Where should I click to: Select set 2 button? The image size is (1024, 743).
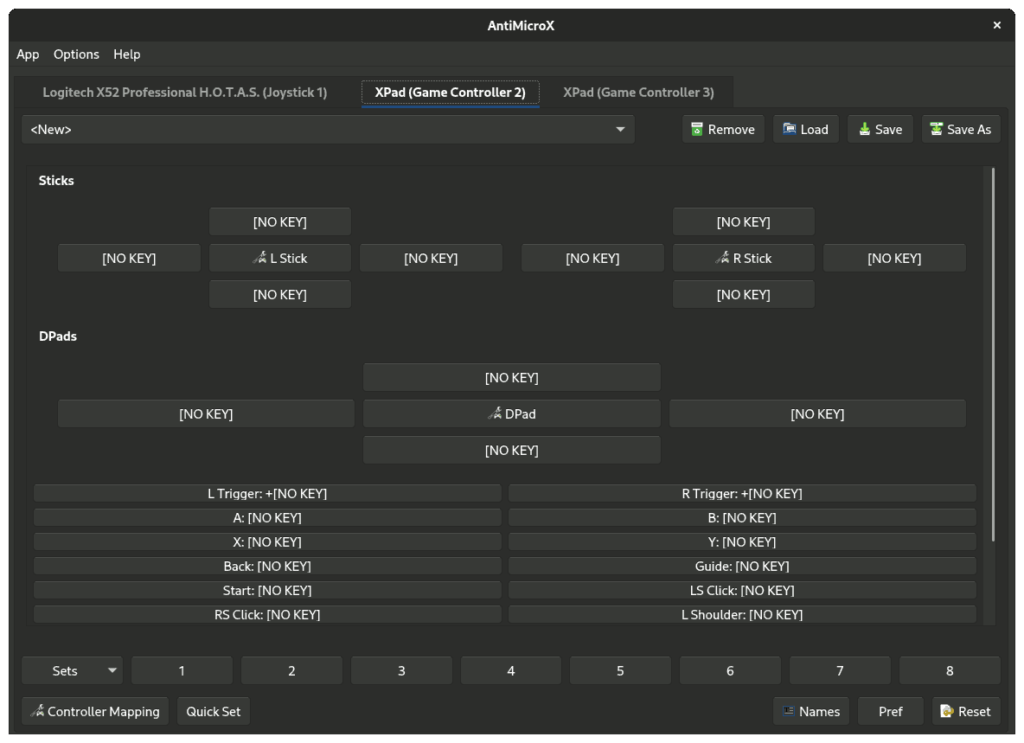pos(291,671)
